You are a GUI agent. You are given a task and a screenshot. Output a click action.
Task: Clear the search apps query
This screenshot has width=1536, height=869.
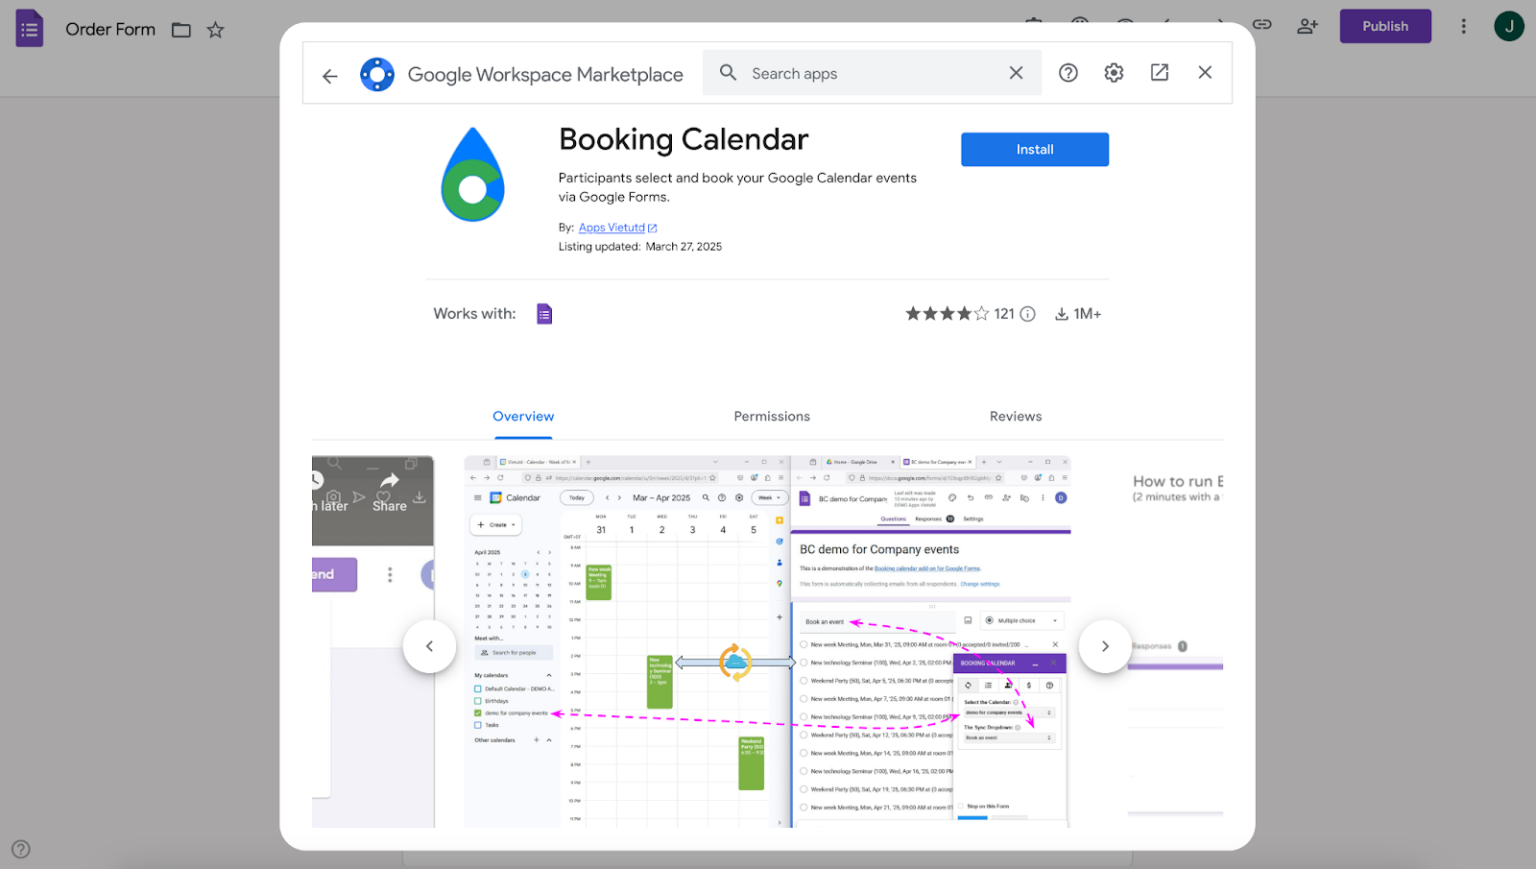pos(1016,72)
